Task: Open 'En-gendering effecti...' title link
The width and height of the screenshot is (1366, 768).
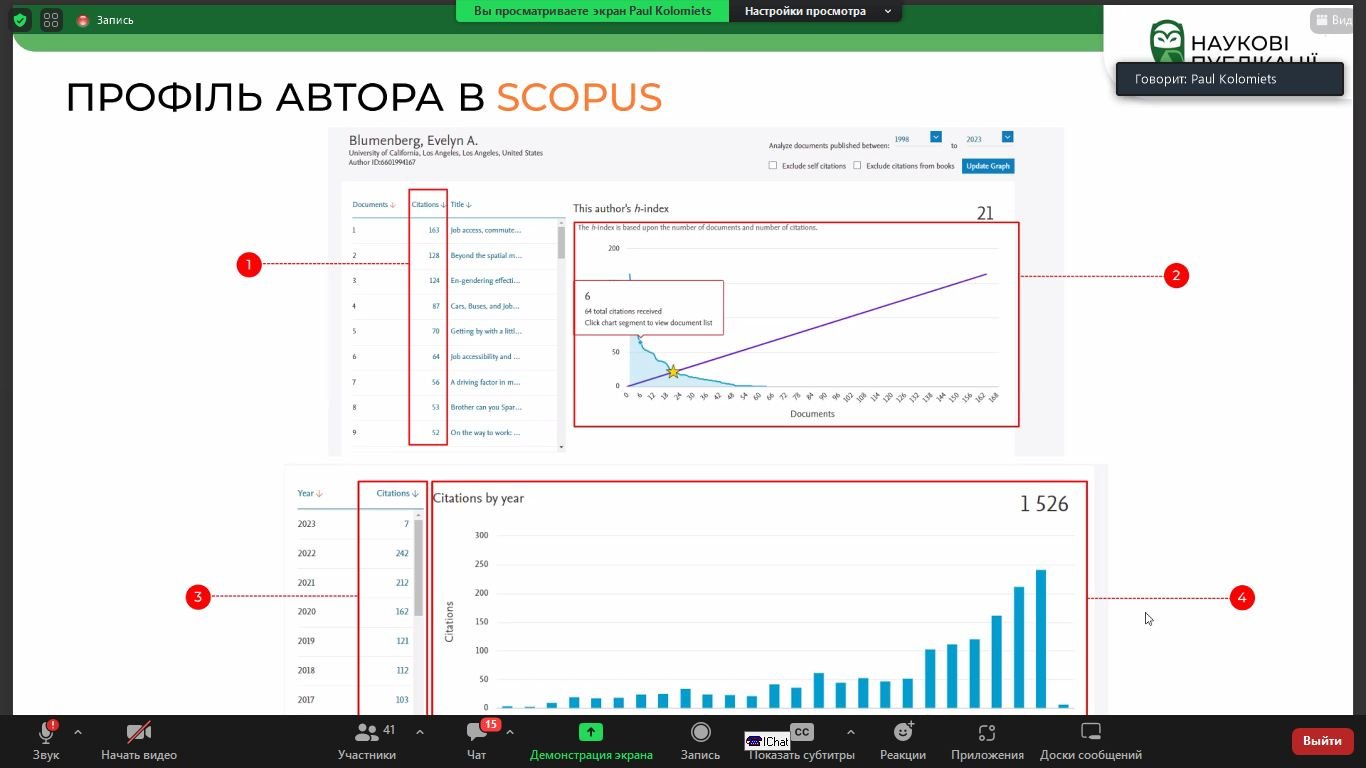Action: (486, 281)
